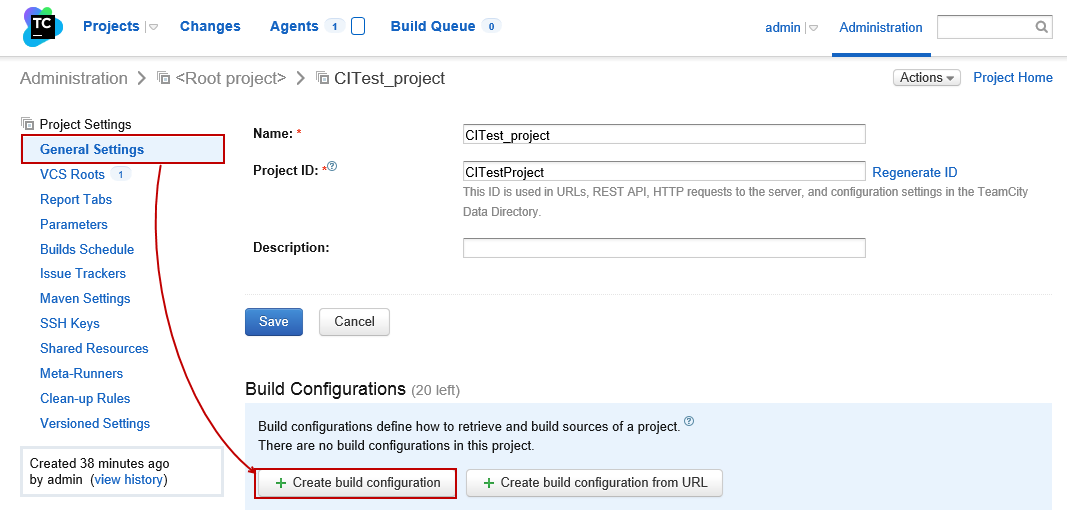Click the Description input field
This screenshot has width=1067, height=514.
point(664,247)
